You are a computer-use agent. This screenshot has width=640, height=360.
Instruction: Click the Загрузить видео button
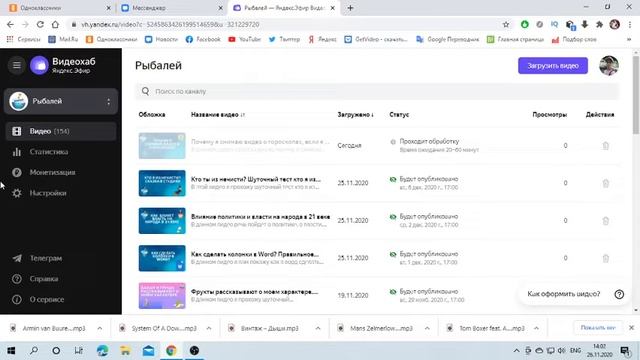click(553, 66)
